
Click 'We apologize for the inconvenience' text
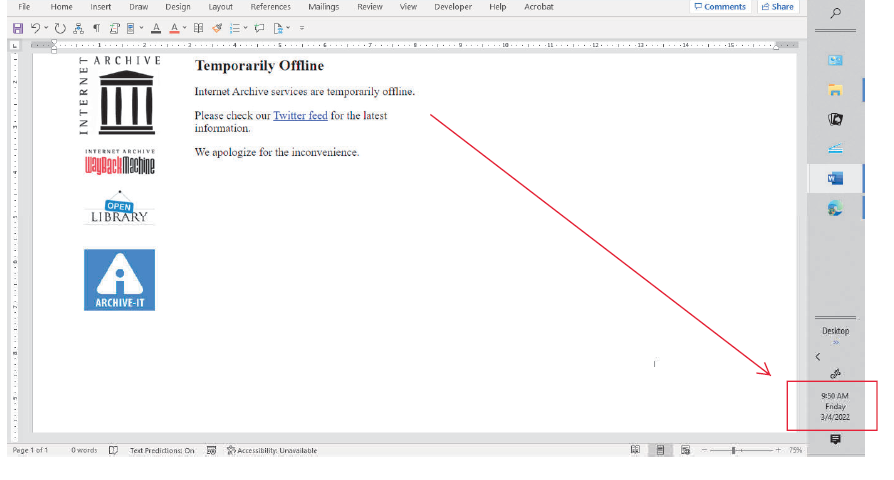click(x=277, y=152)
